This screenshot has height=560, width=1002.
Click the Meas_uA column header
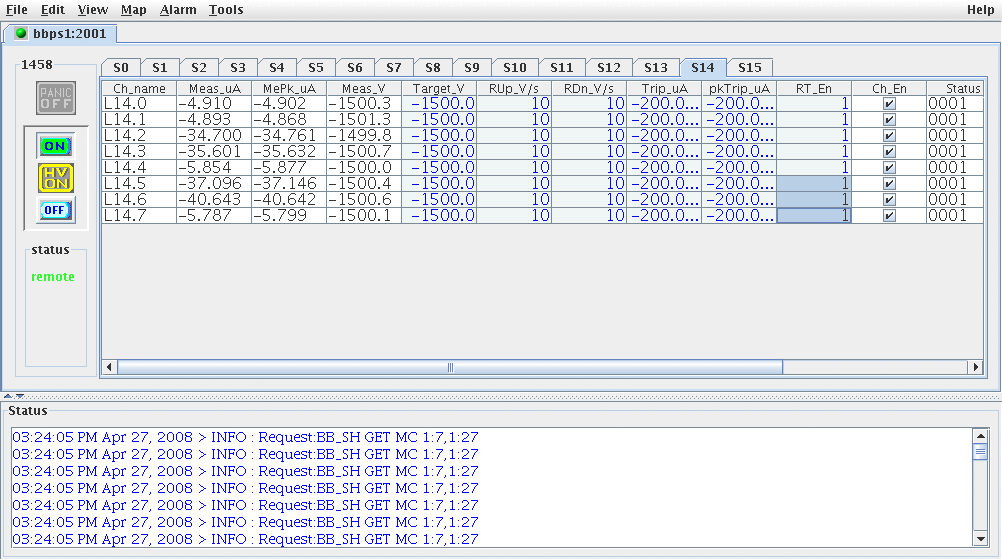pyautogui.click(x=214, y=88)
